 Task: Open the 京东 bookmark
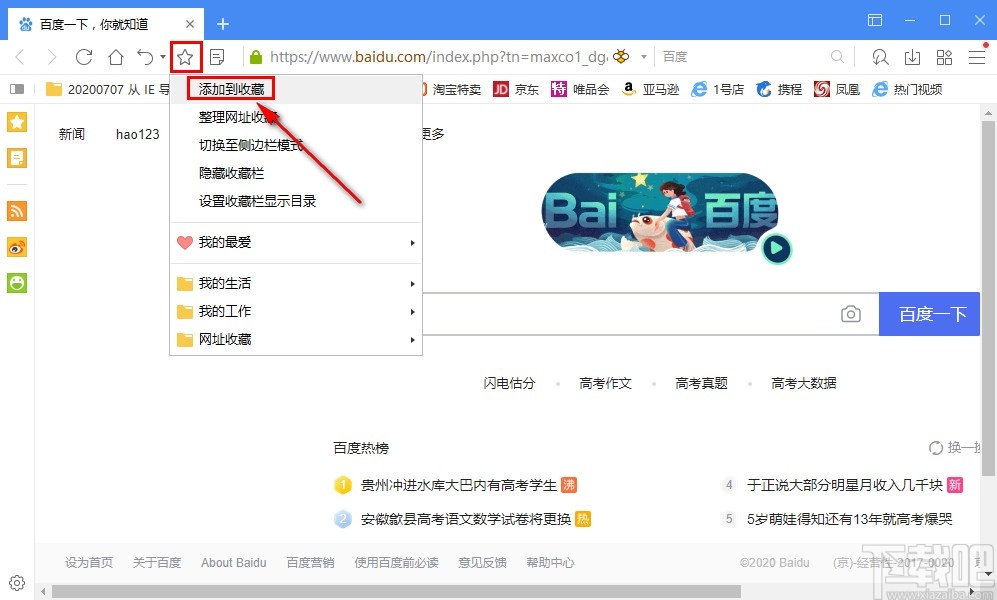pos(516,90)
